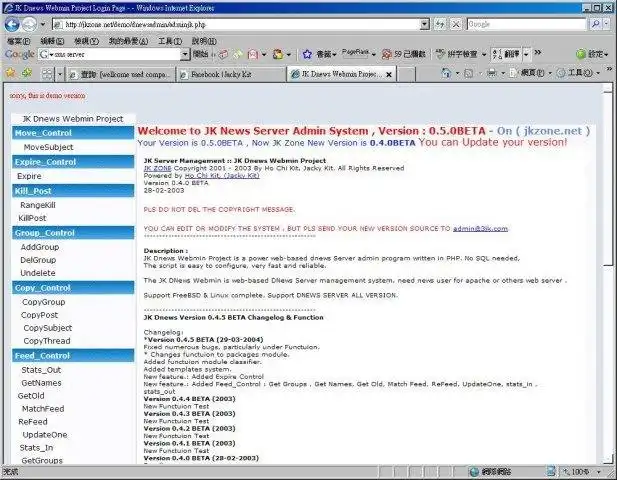The height and width of the screenshot is (480, 617).
Task: Switch to the Facebook Jacky Kit tab
Action: tap(231, 74)
